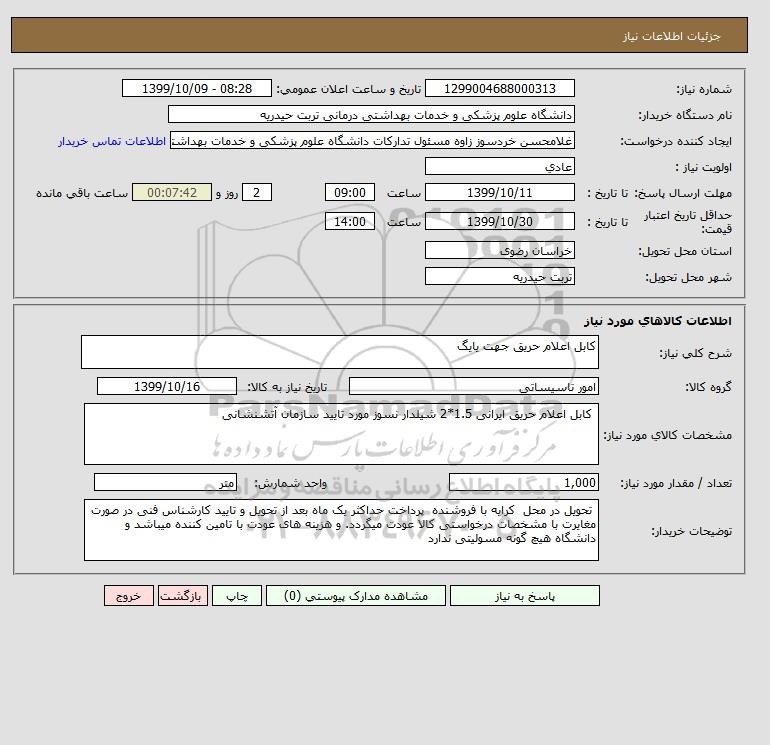
Task: Click the priority field showing عادي
Action: click(x=499, y=166)
